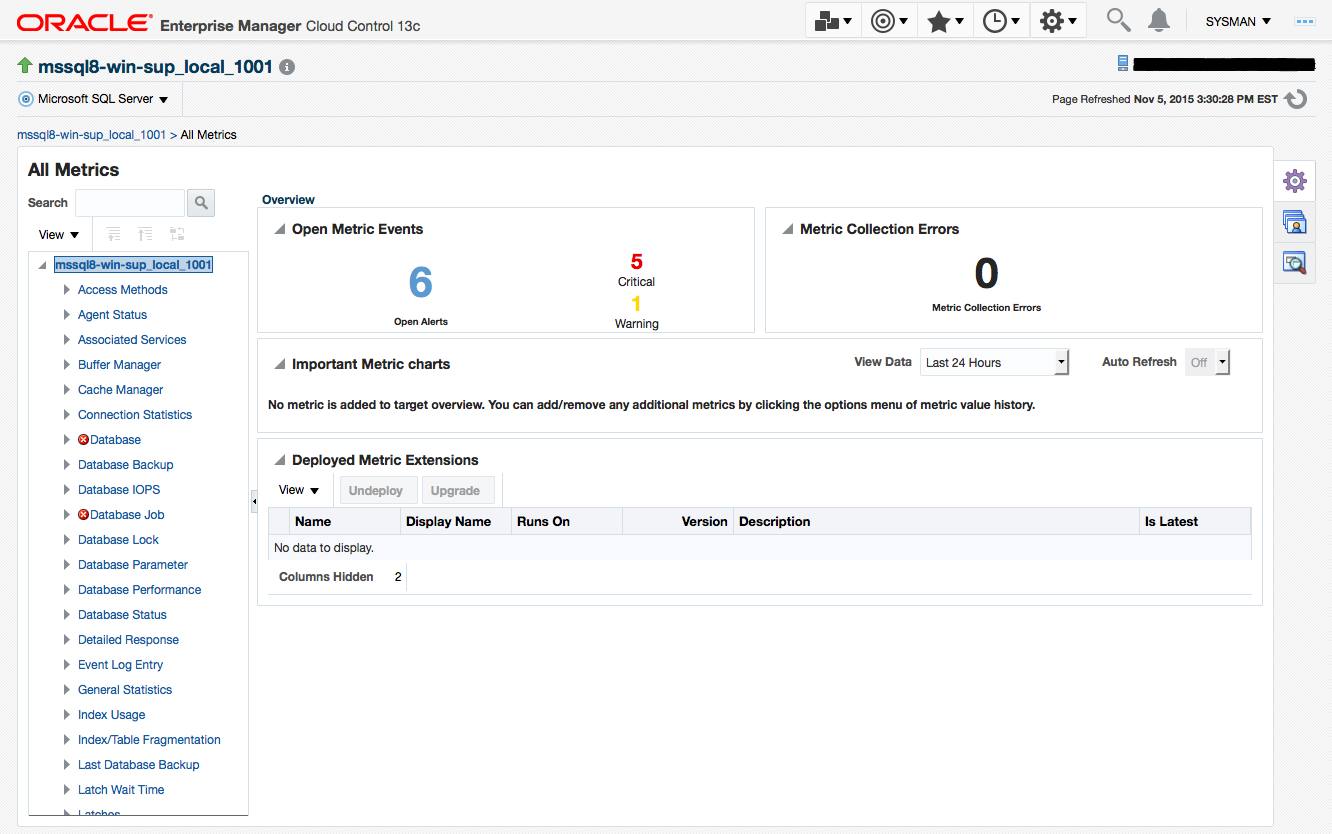
Task: Sort by the Version column header
Action: tap(678, 521)
